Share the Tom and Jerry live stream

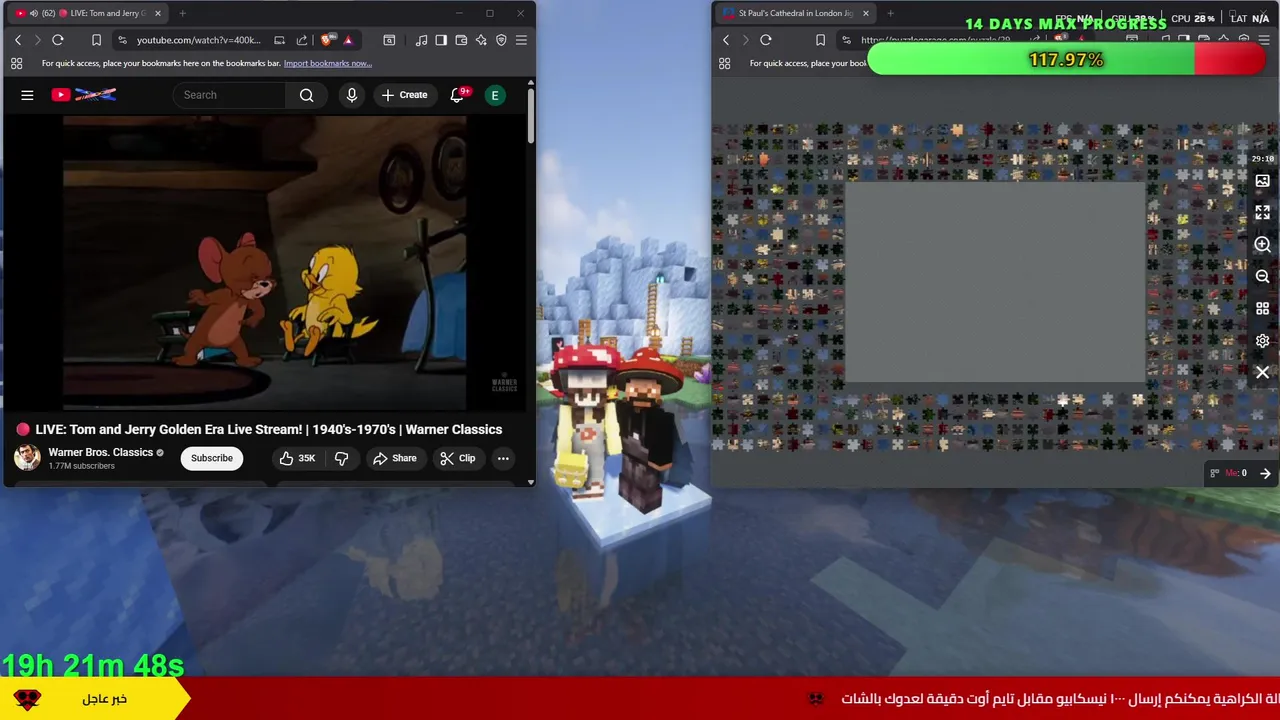(394, 458)
